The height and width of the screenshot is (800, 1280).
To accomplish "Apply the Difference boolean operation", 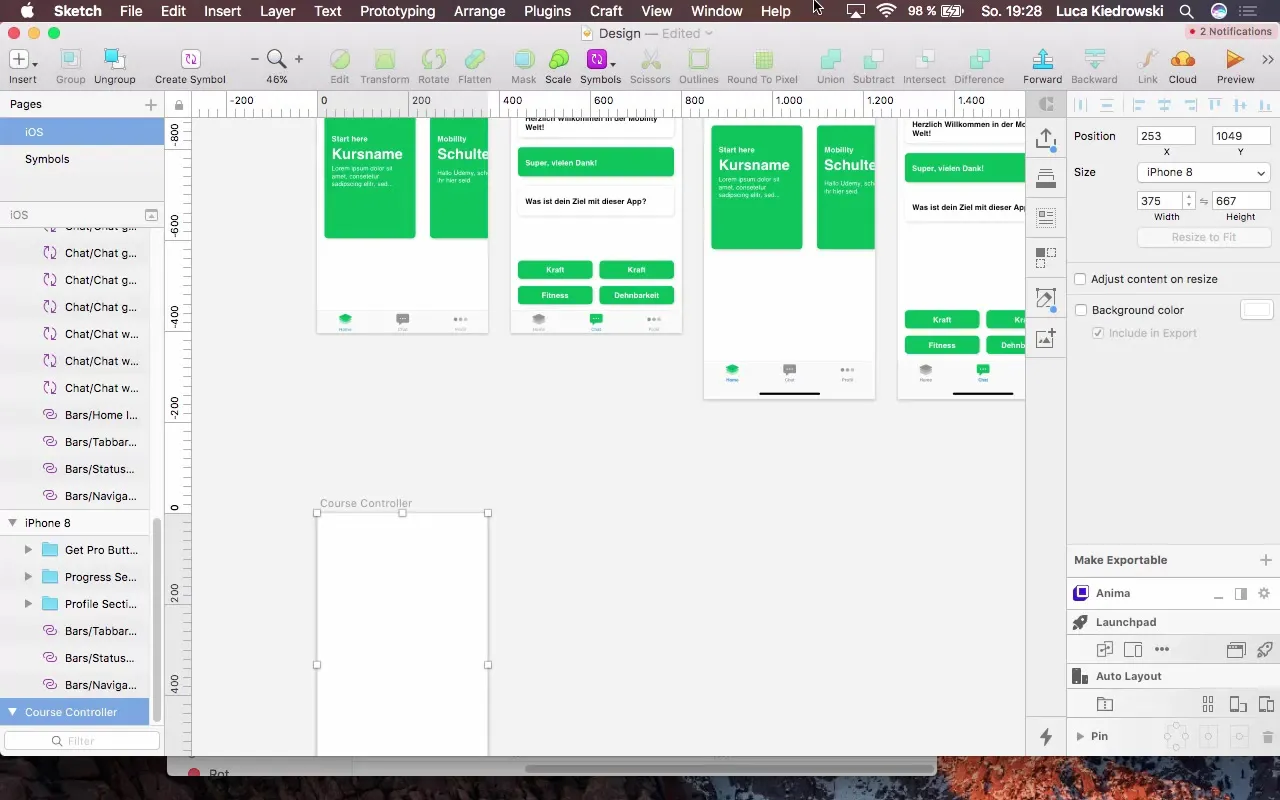I will pos(979,60).
